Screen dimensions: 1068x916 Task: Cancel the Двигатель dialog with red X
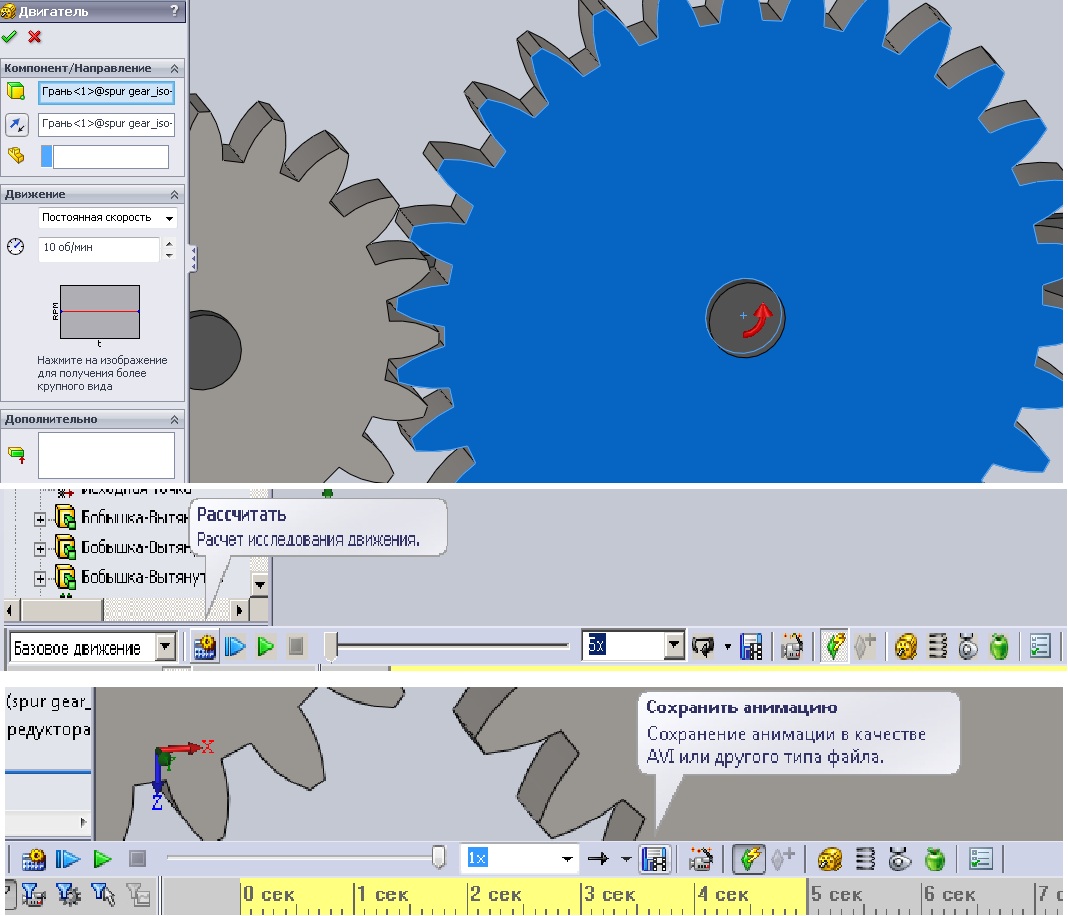pyautogui.click(x=34, y=37)
